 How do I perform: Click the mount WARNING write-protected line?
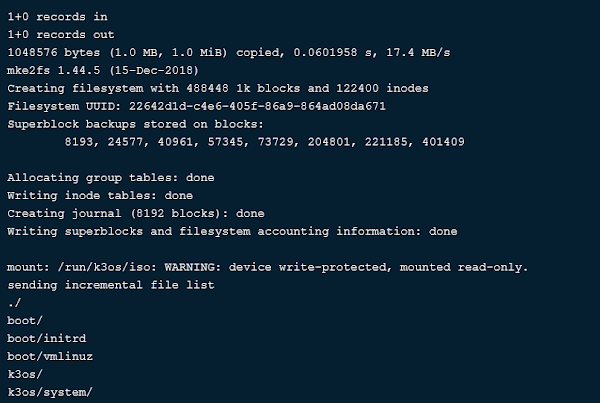[267, 267]
